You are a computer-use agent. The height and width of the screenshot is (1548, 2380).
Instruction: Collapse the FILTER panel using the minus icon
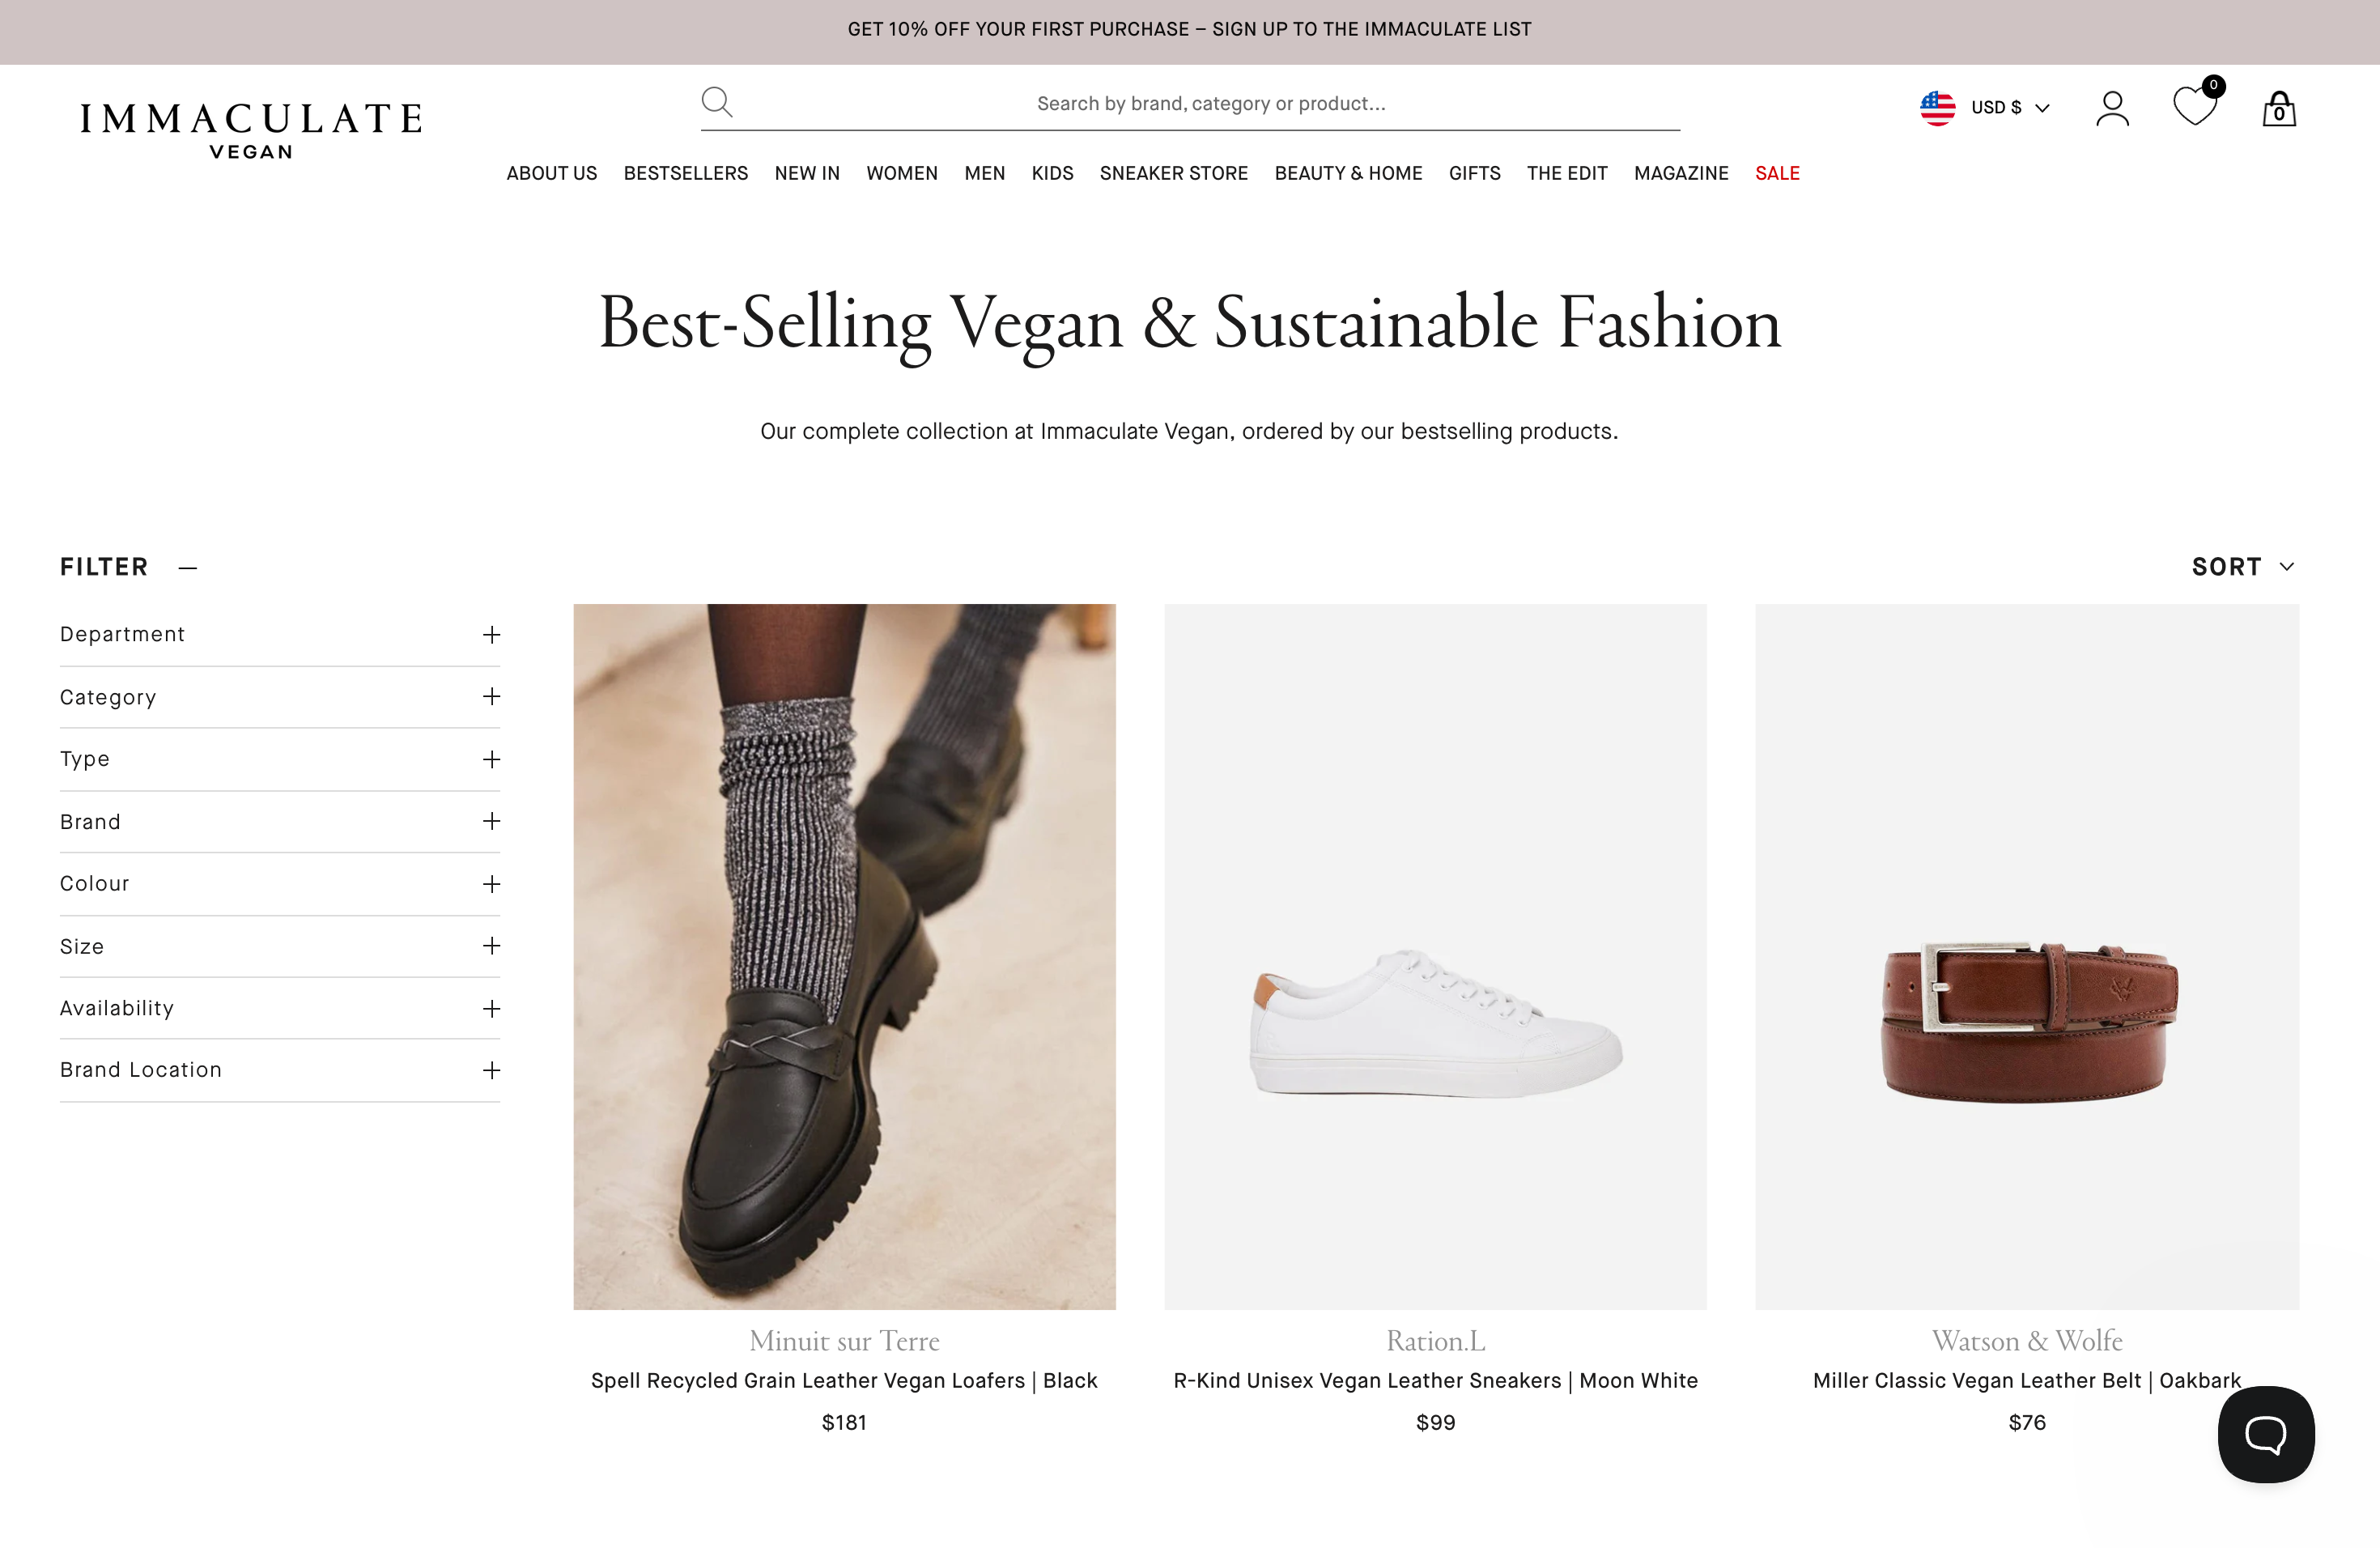click(x=187, y=566)
